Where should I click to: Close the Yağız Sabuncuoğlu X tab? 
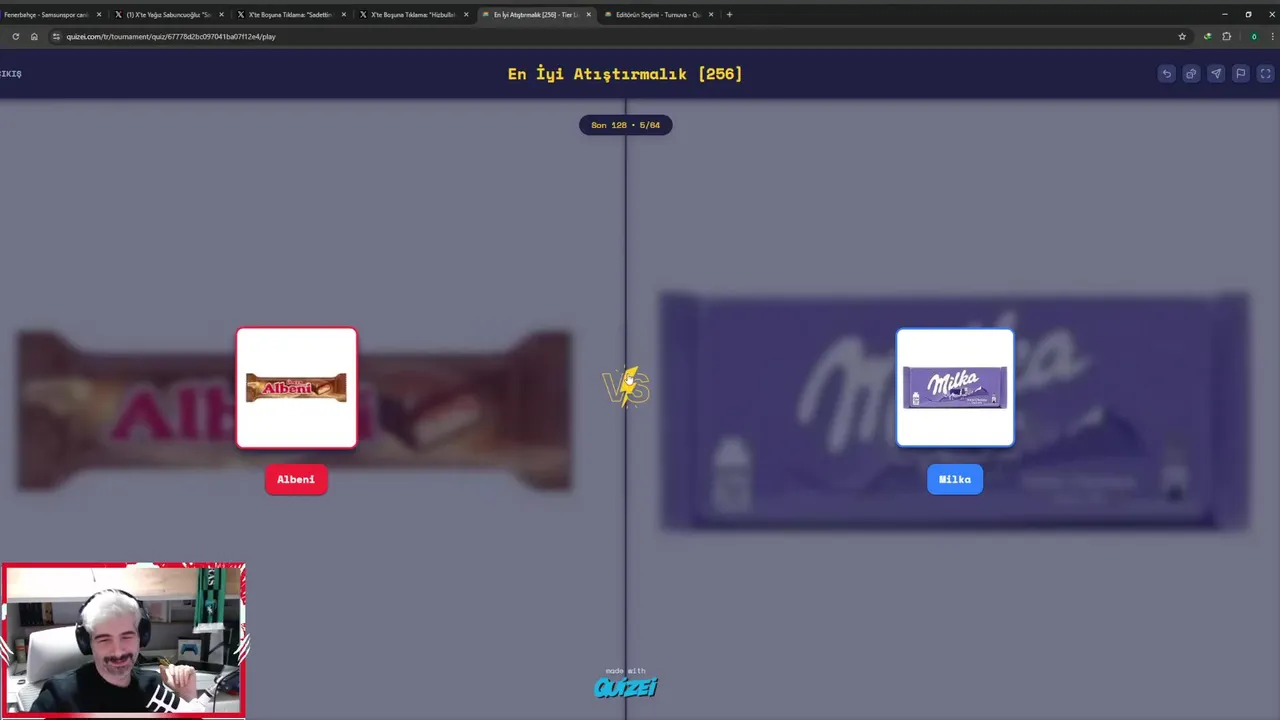(221, 15)
